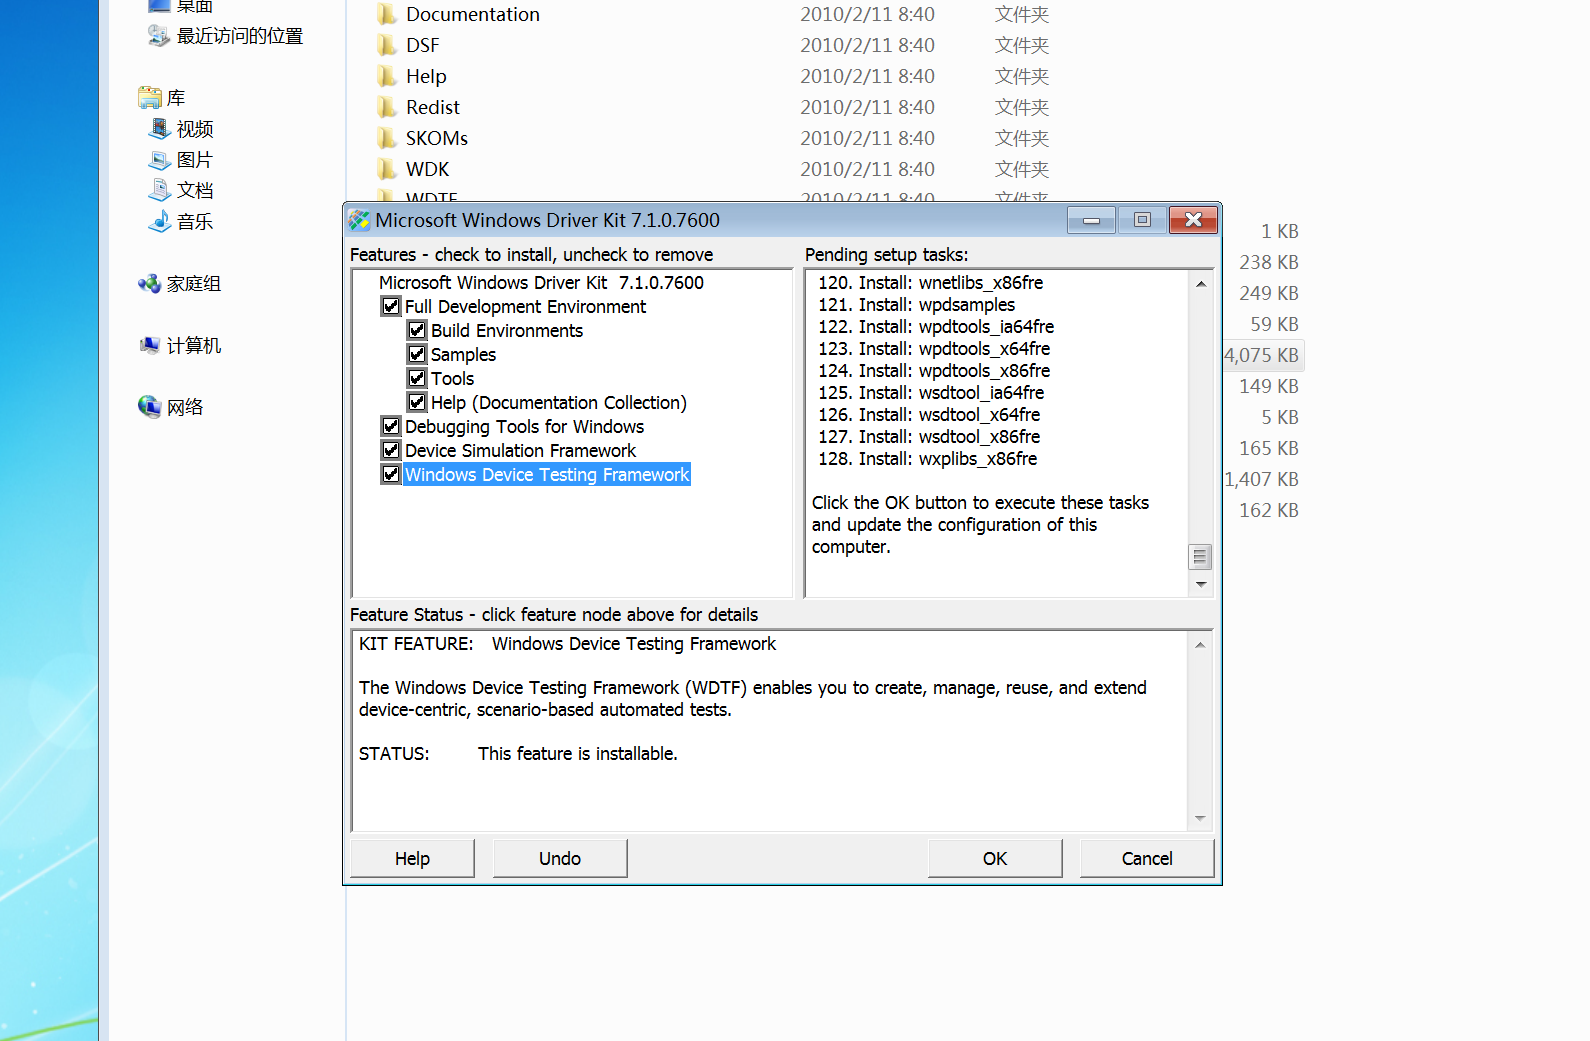Click task '126. Install: wsdtool_x64fre'

[929, 415]
